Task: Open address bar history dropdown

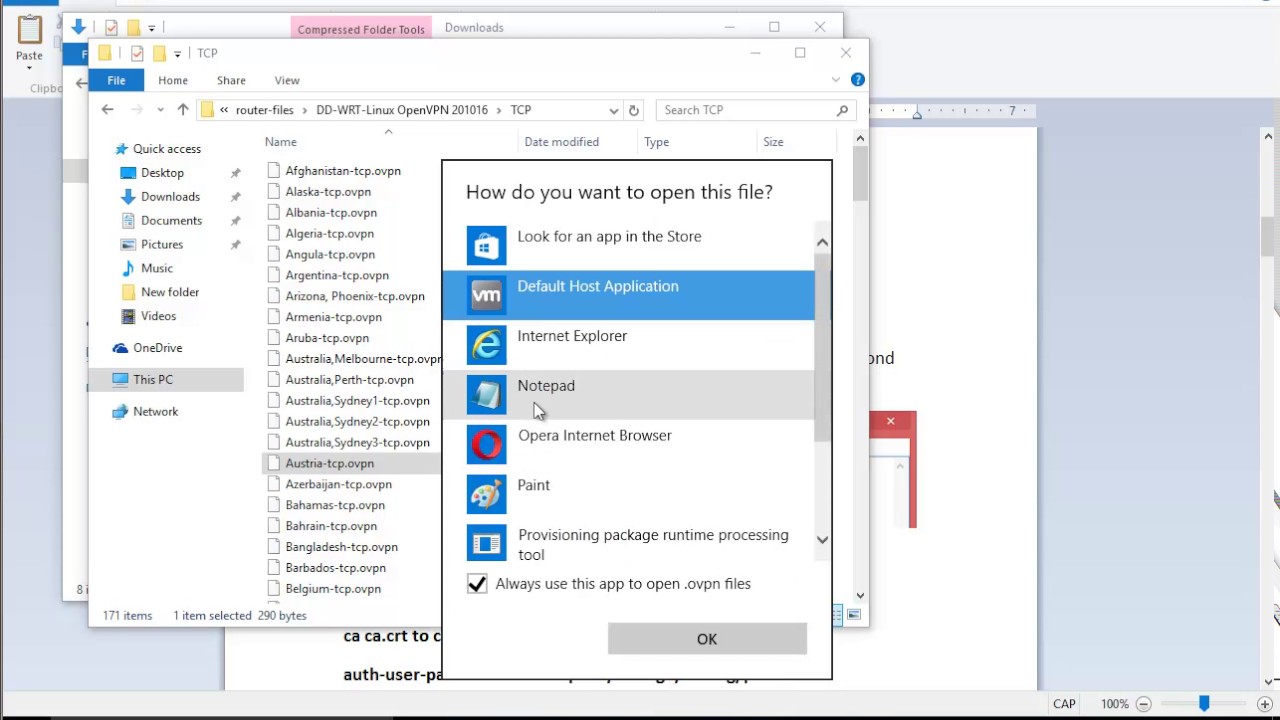Action: coord(613,110)
